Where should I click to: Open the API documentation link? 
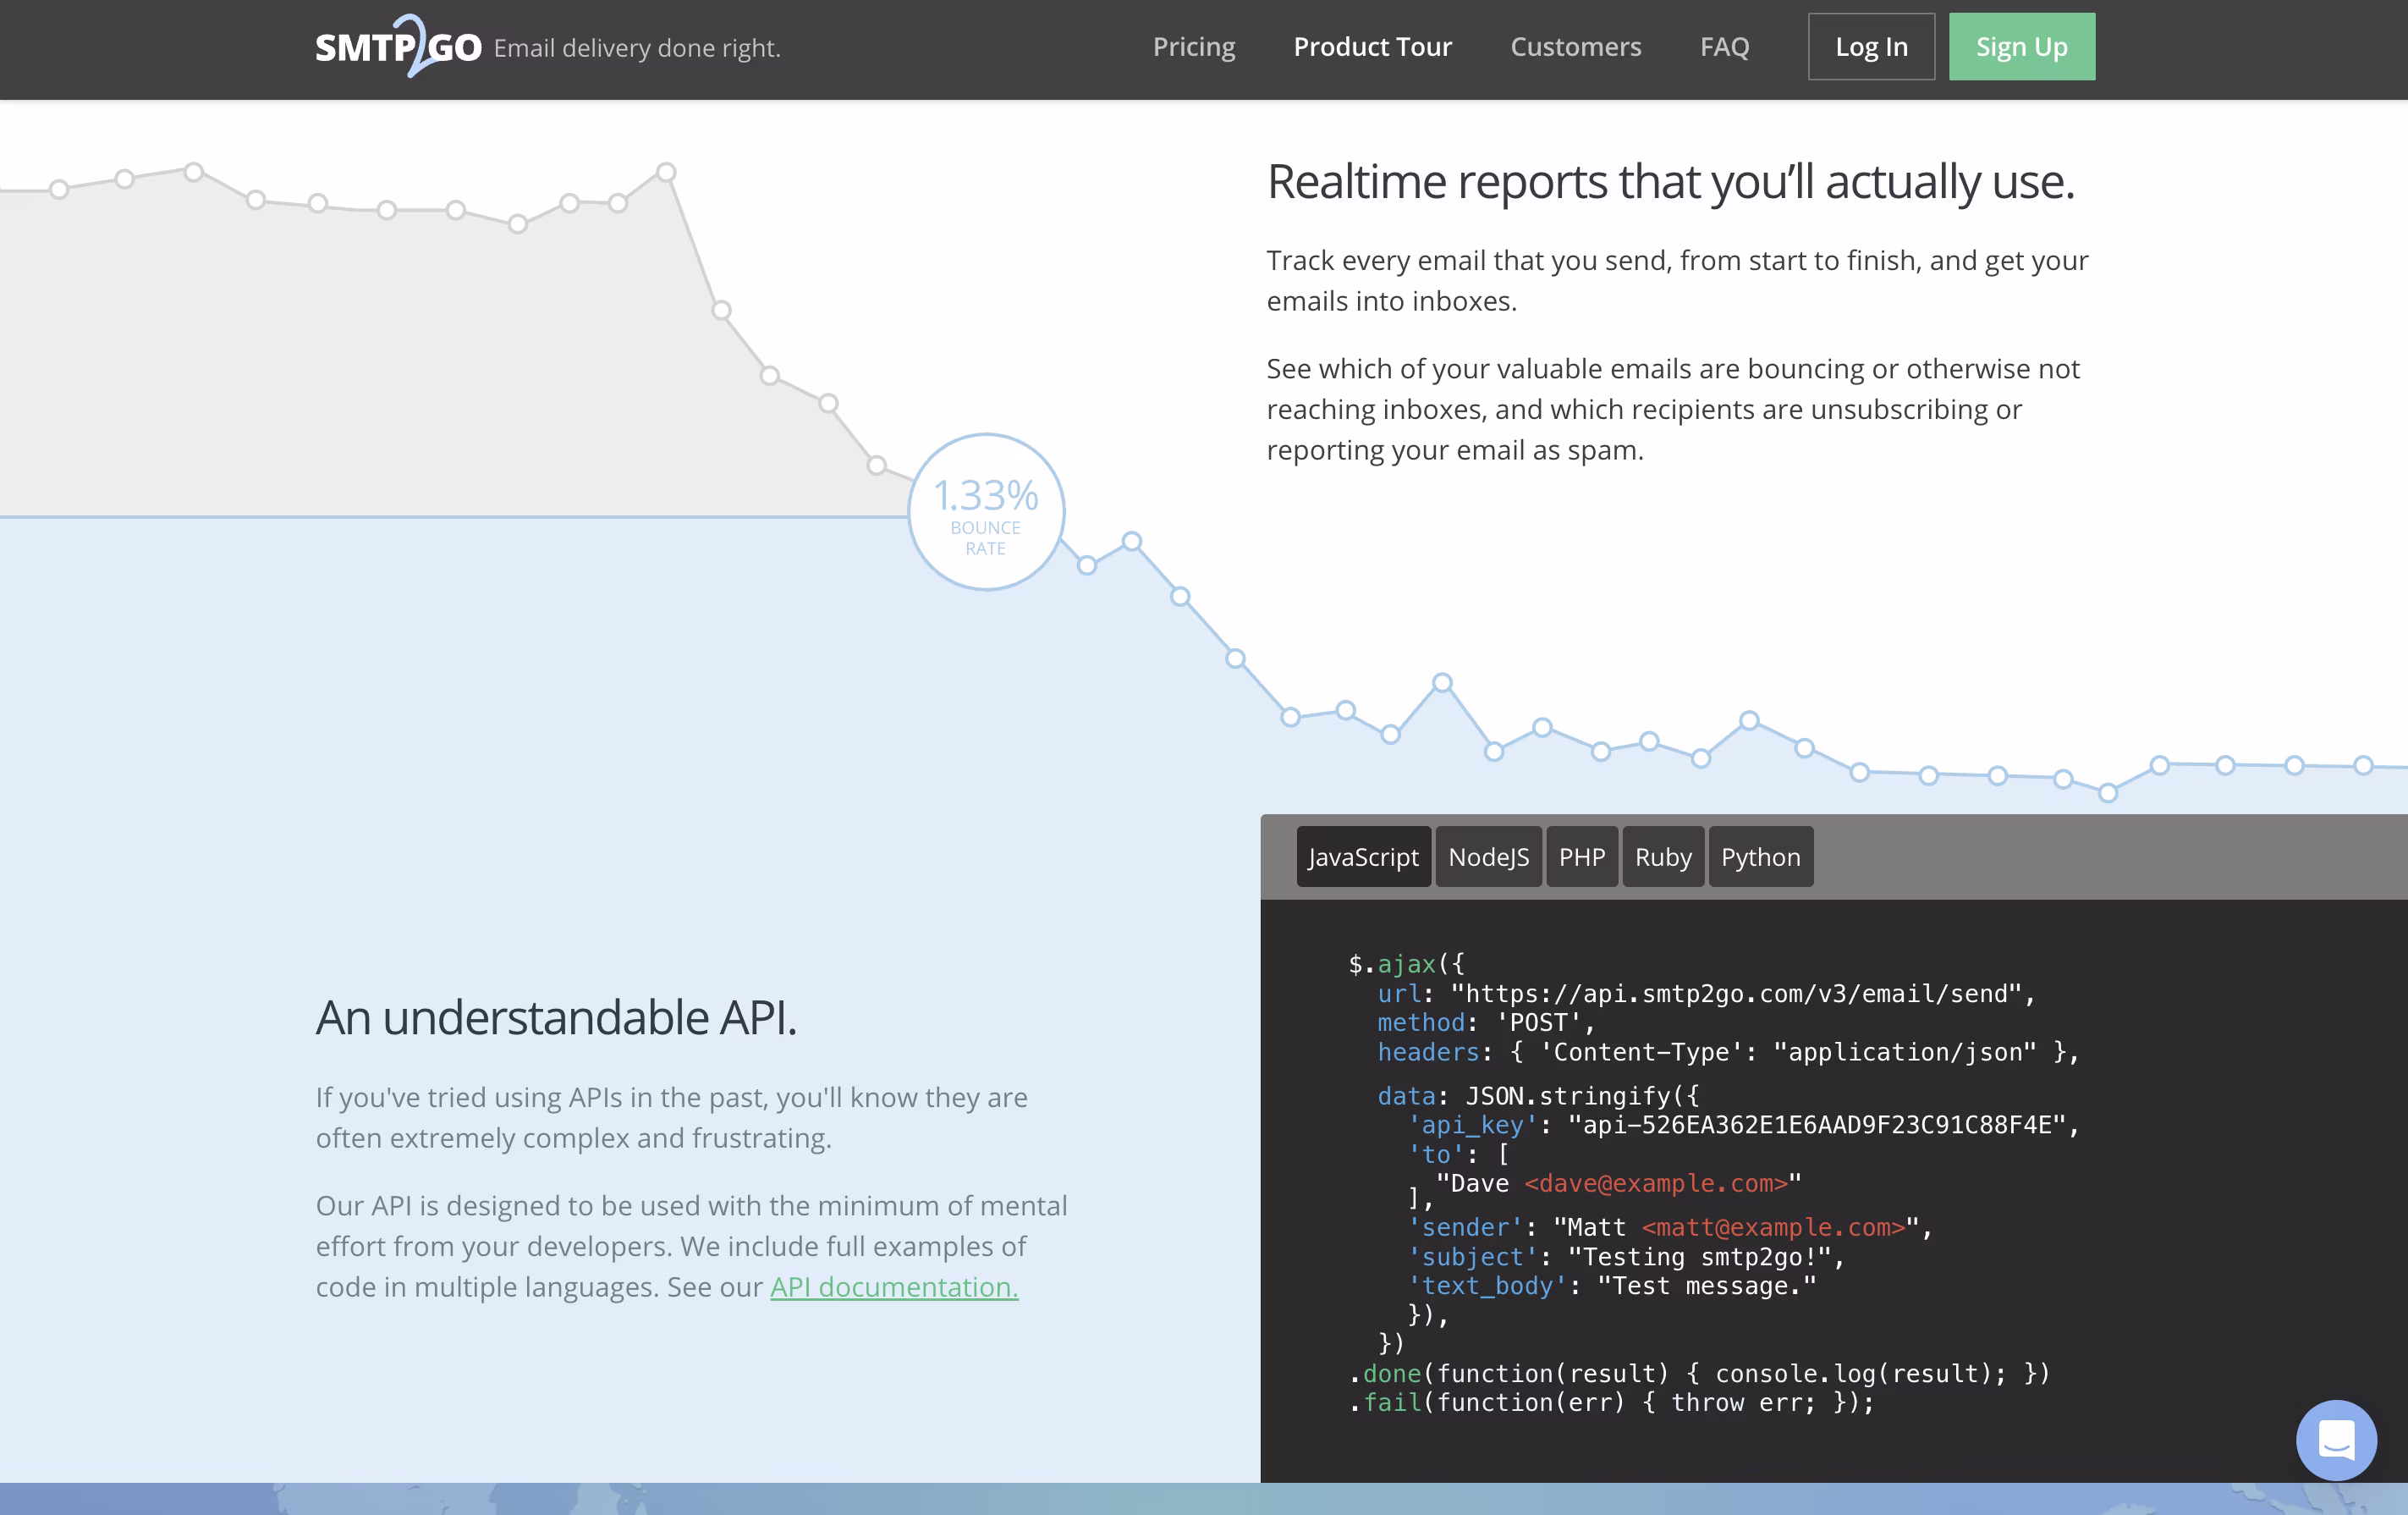(x=894, y=1287)
